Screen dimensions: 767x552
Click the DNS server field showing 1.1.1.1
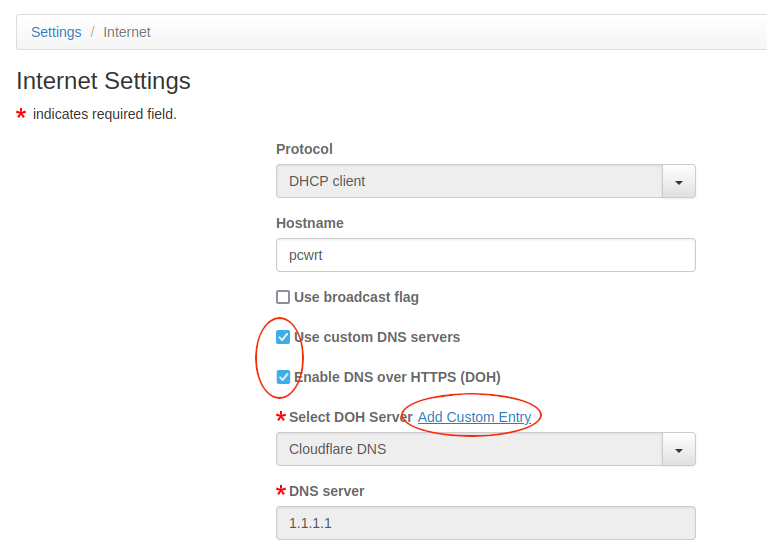click(x=485, y=523)
